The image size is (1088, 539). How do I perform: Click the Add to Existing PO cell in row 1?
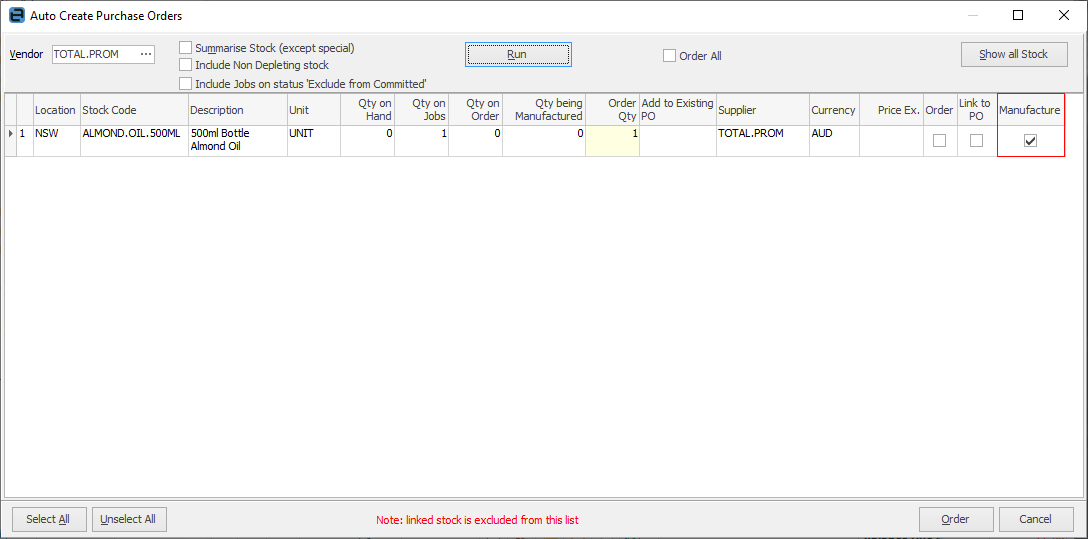[x=678, y=141]
